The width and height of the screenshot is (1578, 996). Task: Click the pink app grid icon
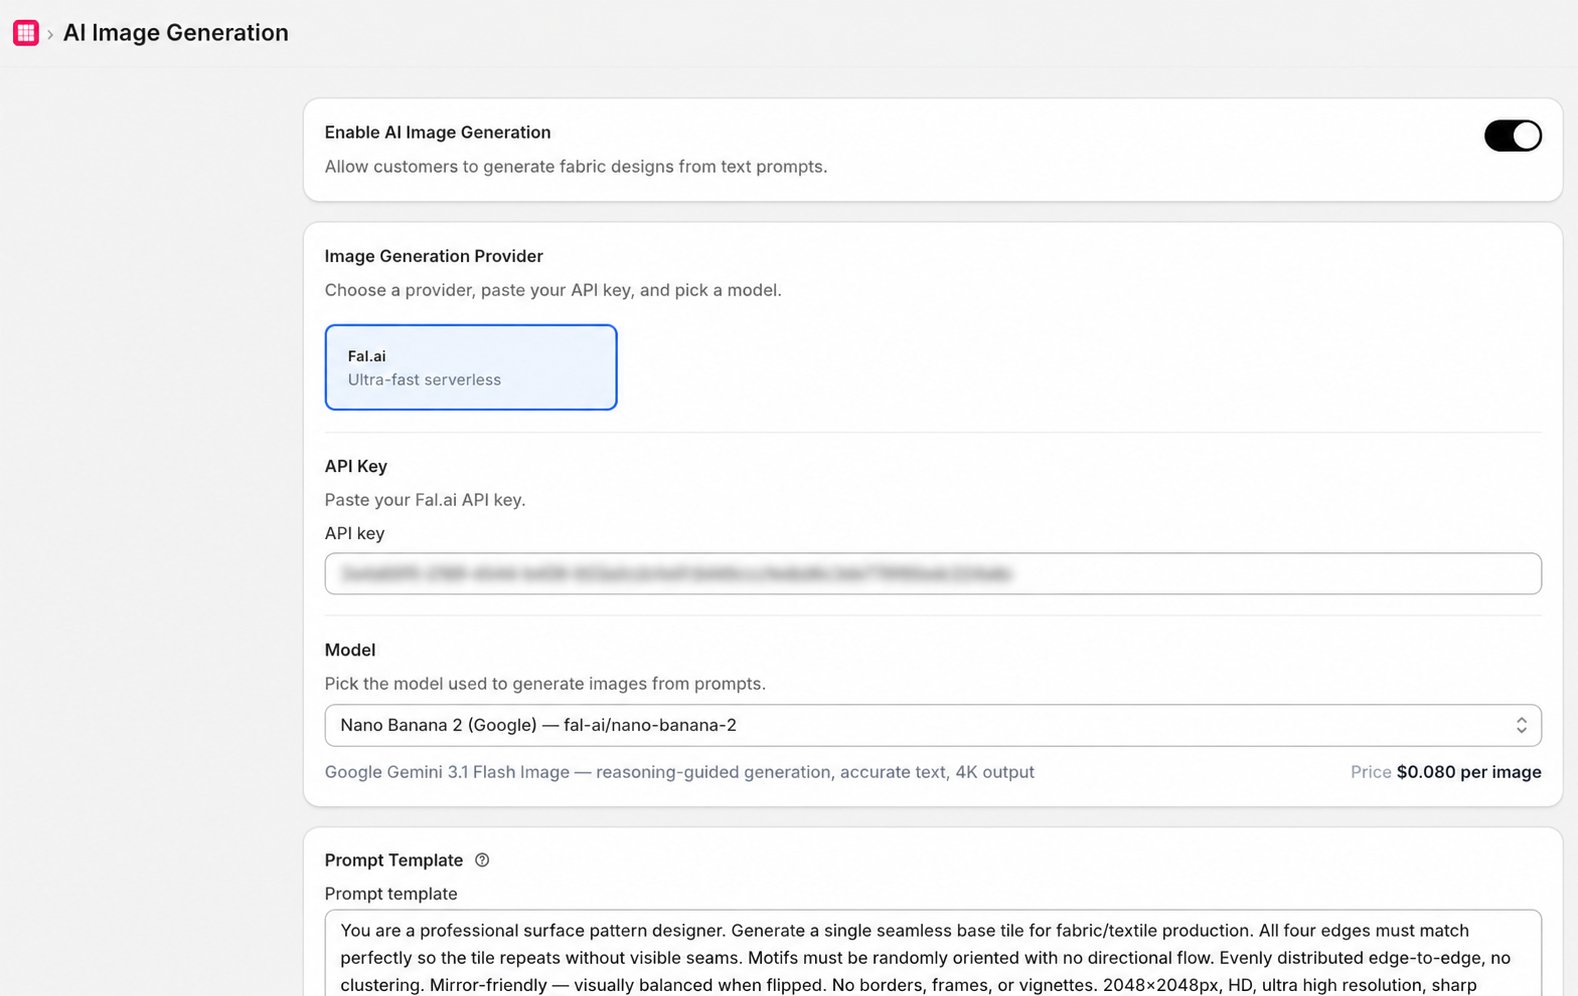click(26, 33)
